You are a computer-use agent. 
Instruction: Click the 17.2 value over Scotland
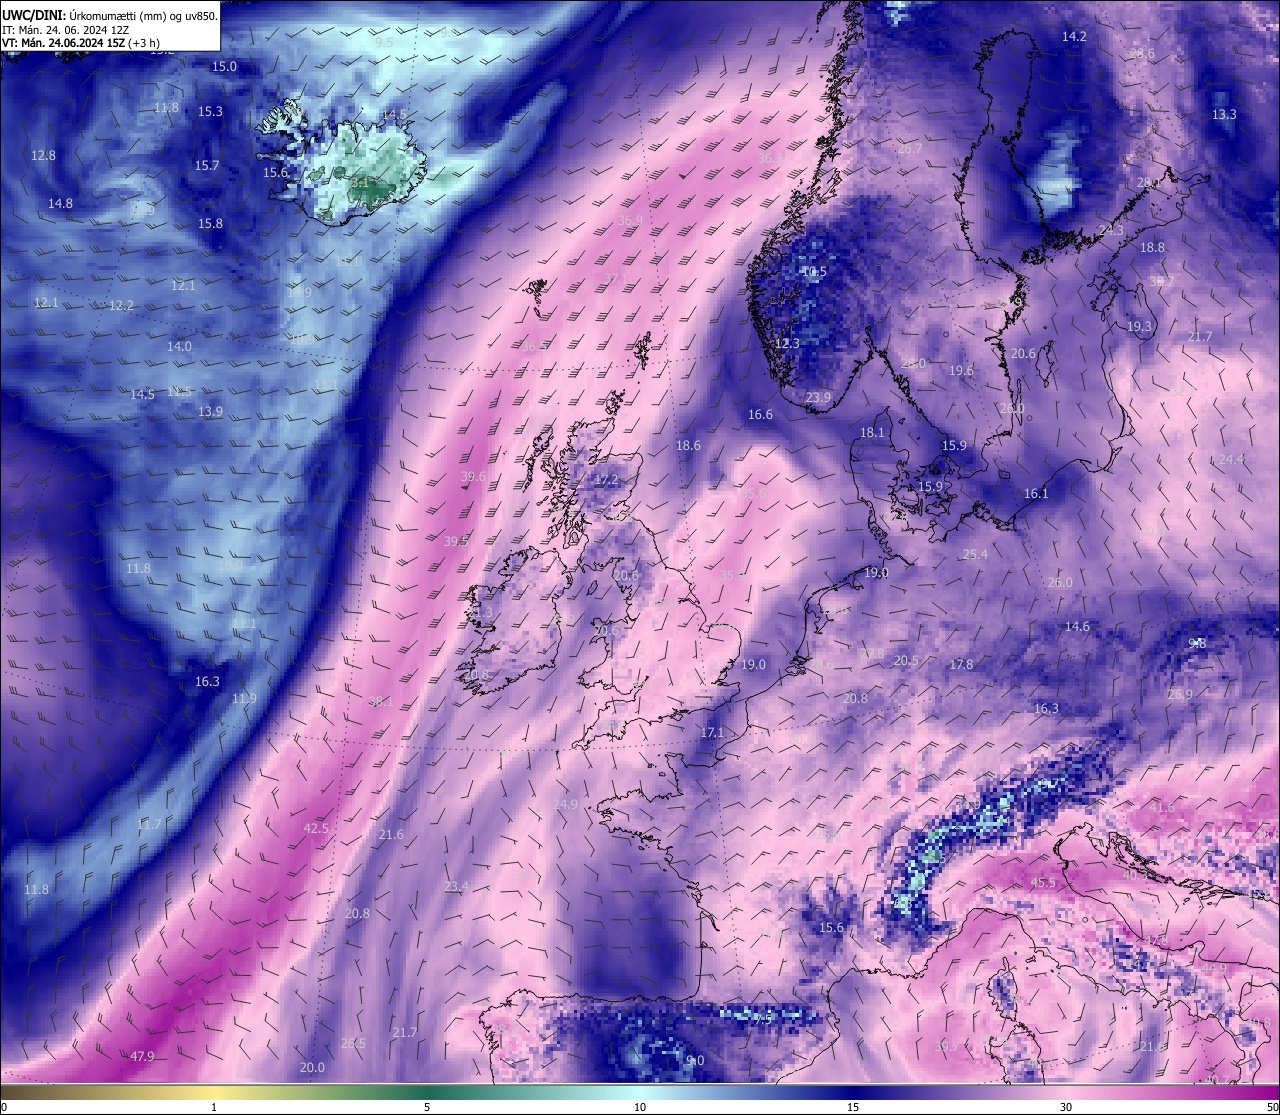coord(606,480)
